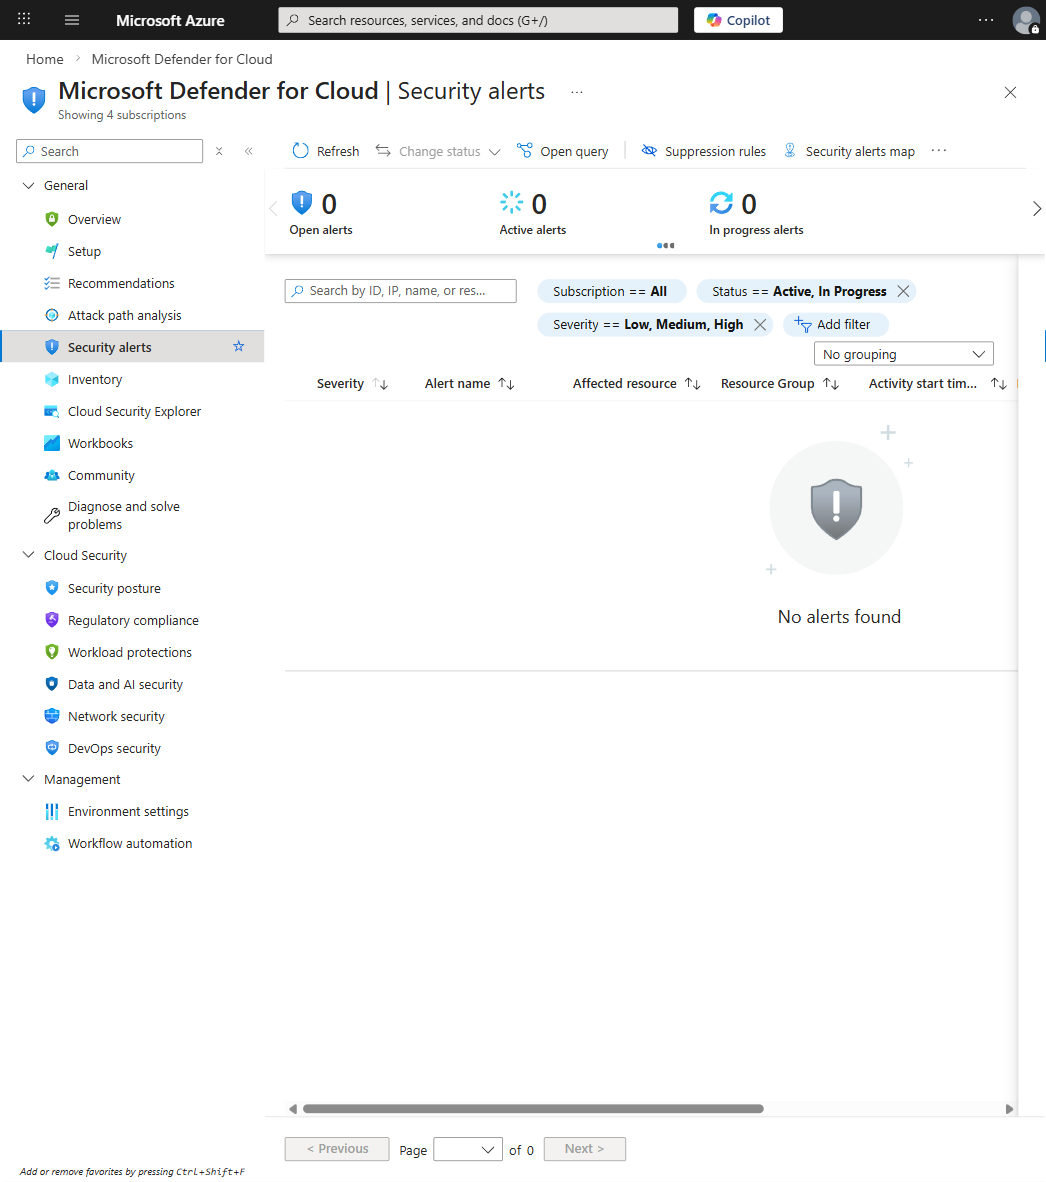1046x1182 pixels.
Task: Click Open query
Action: pyautogui.click(x=563, y=151)
